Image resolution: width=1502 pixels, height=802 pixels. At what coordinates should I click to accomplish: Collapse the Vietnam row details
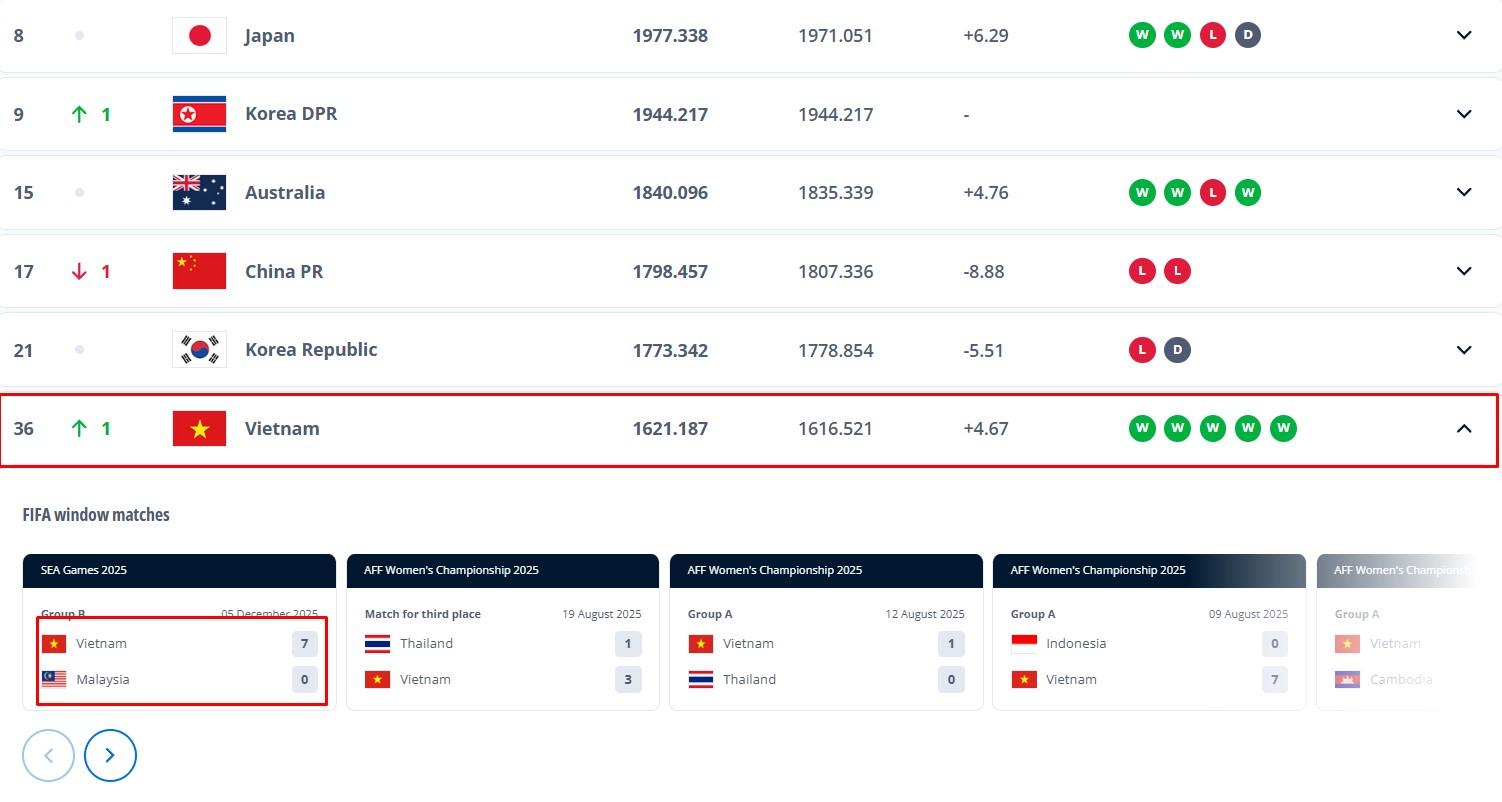point(1464,428)
